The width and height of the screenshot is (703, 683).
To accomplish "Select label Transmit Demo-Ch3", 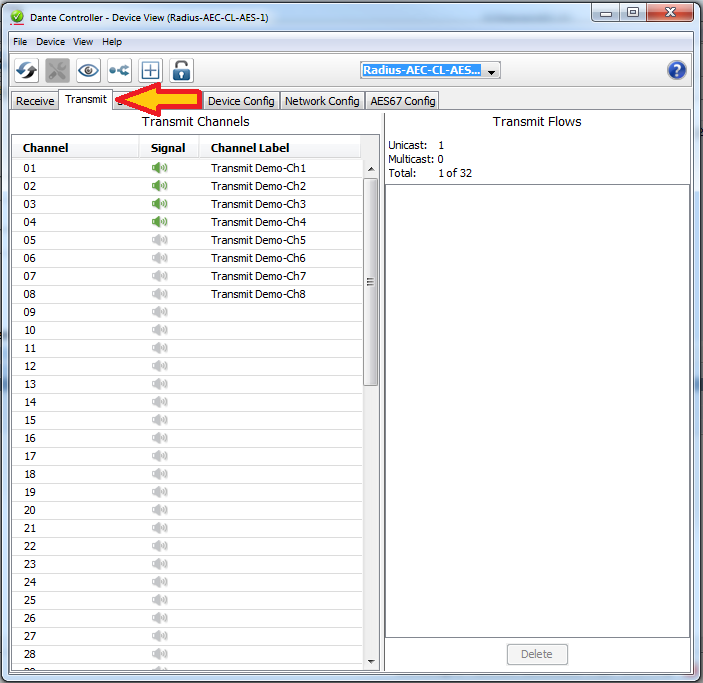I will pos(258,204).
